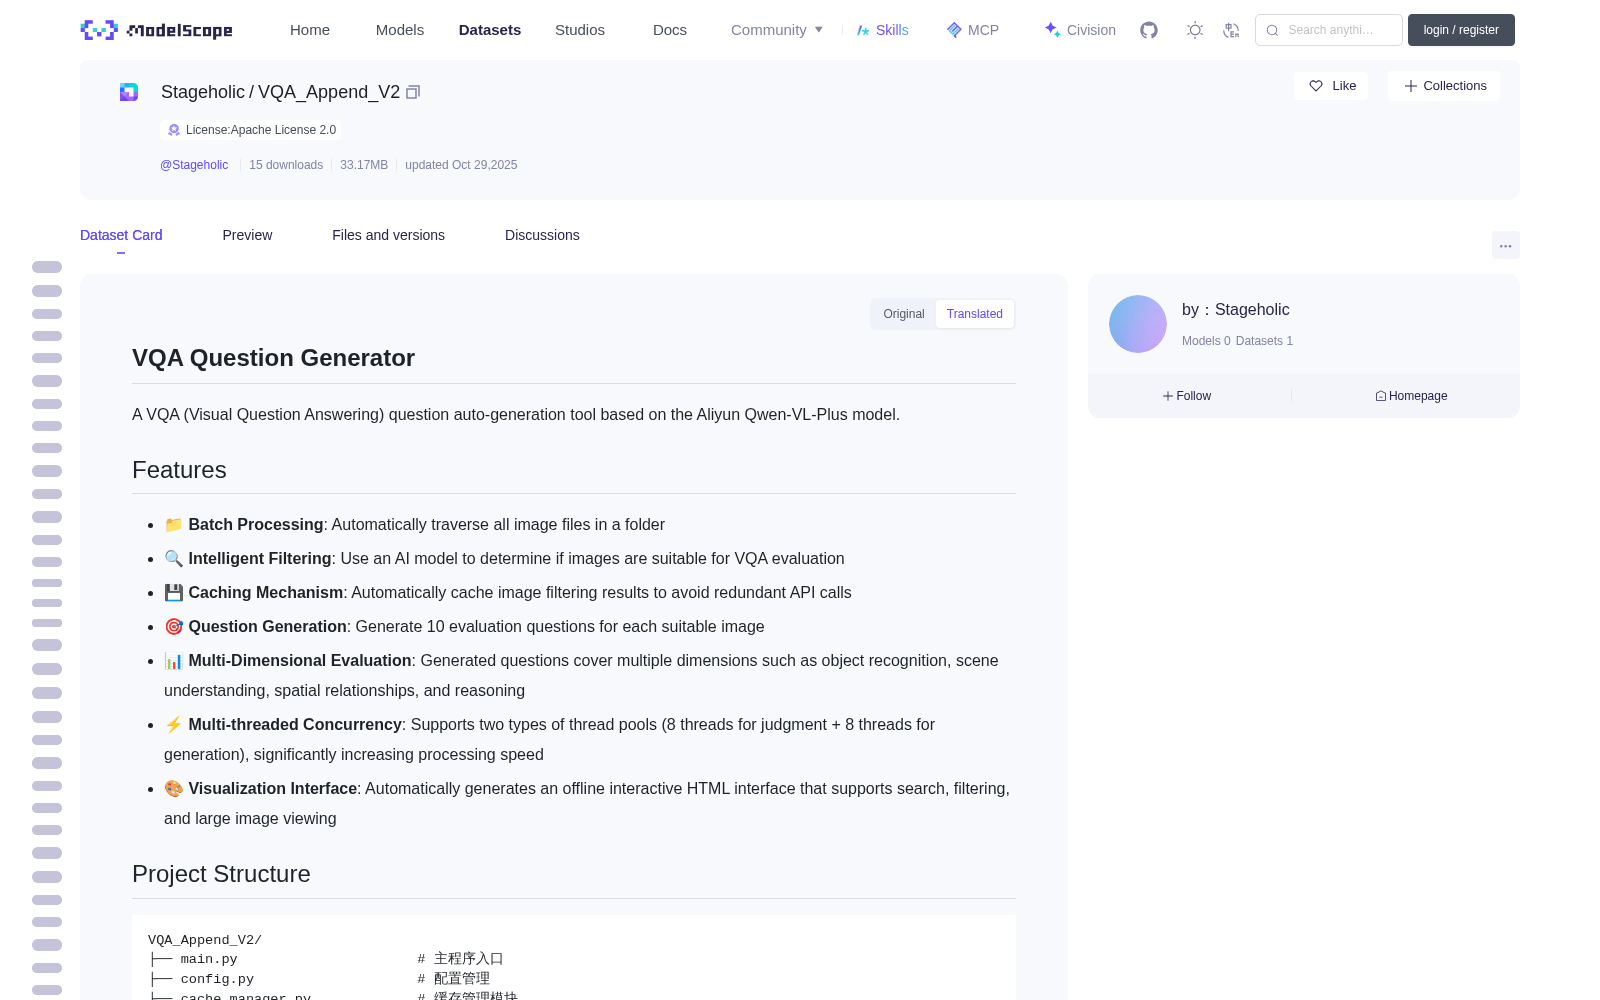This screenshot has height=1000, width=1600.
Task: Open Civision from top navigation
Action: click(x=1079, y=30)
